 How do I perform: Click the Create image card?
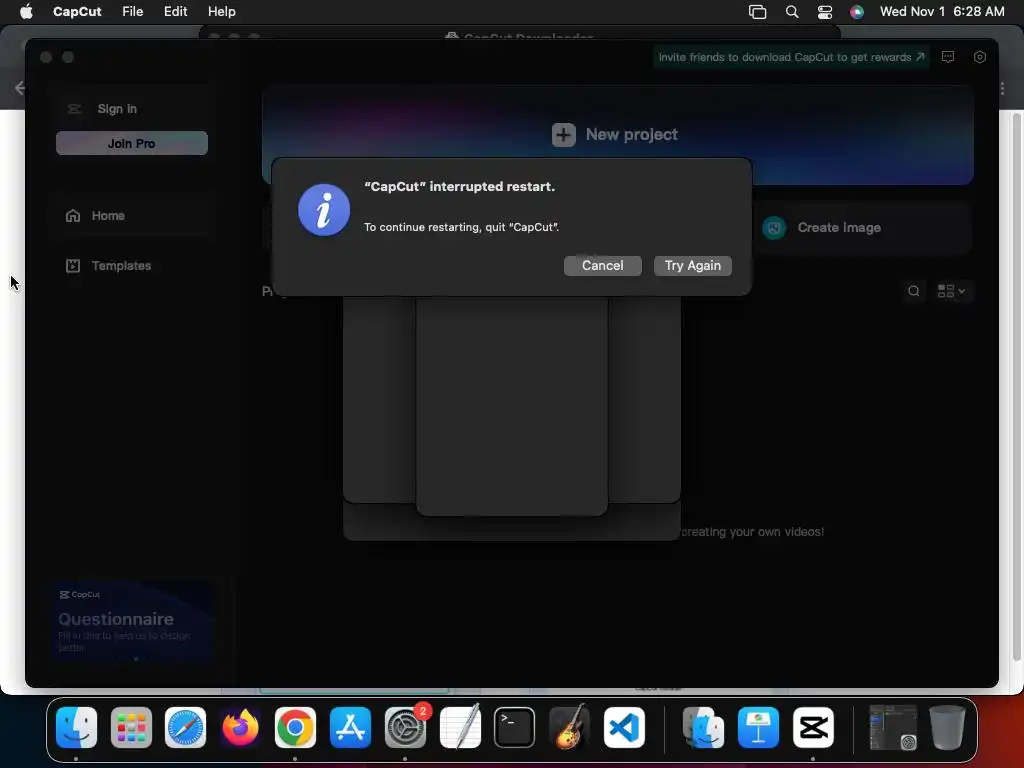(x=861, y=227)
